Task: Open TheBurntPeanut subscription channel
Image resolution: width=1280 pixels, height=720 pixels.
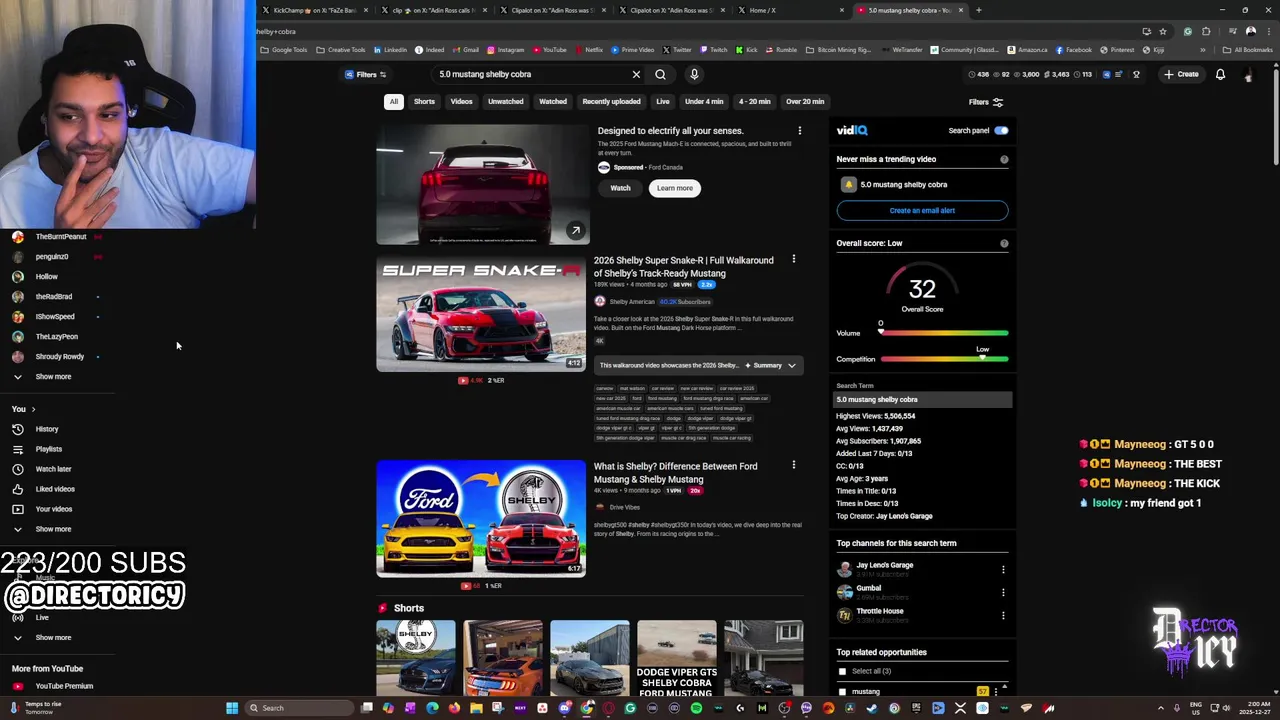Action: [x=60, y=237]
